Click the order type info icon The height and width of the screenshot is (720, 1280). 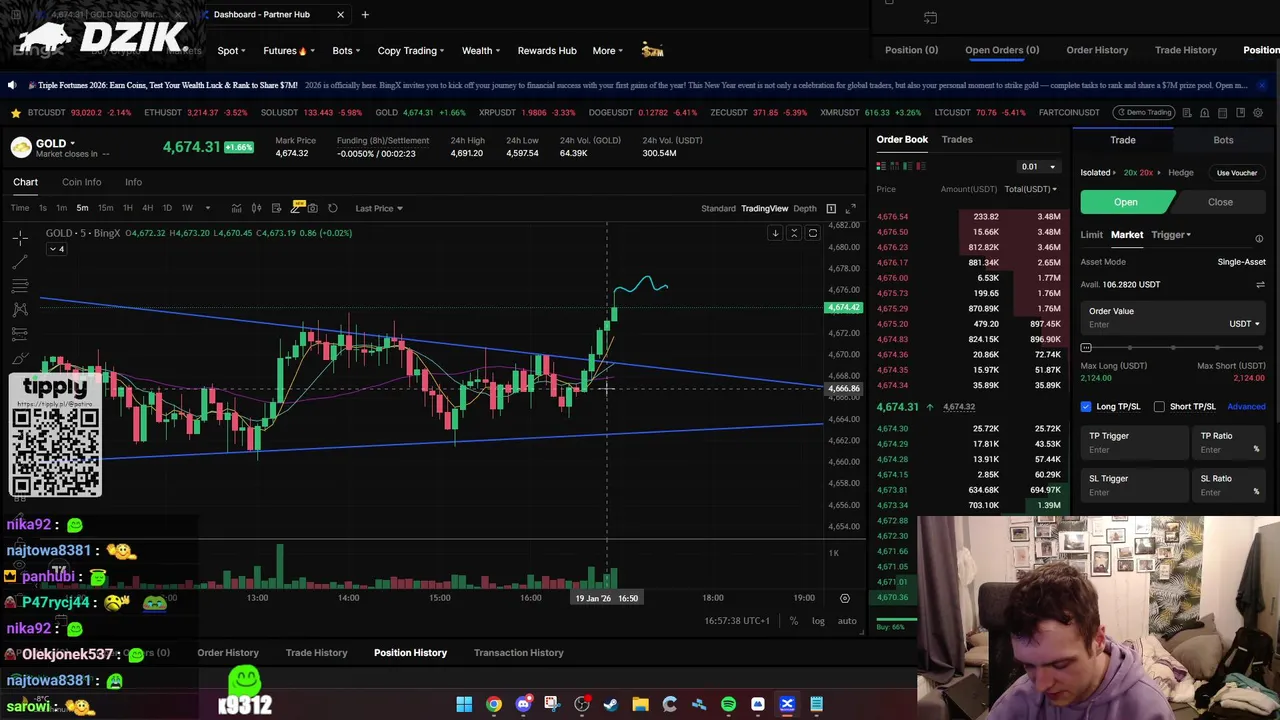pos(1259,239)
